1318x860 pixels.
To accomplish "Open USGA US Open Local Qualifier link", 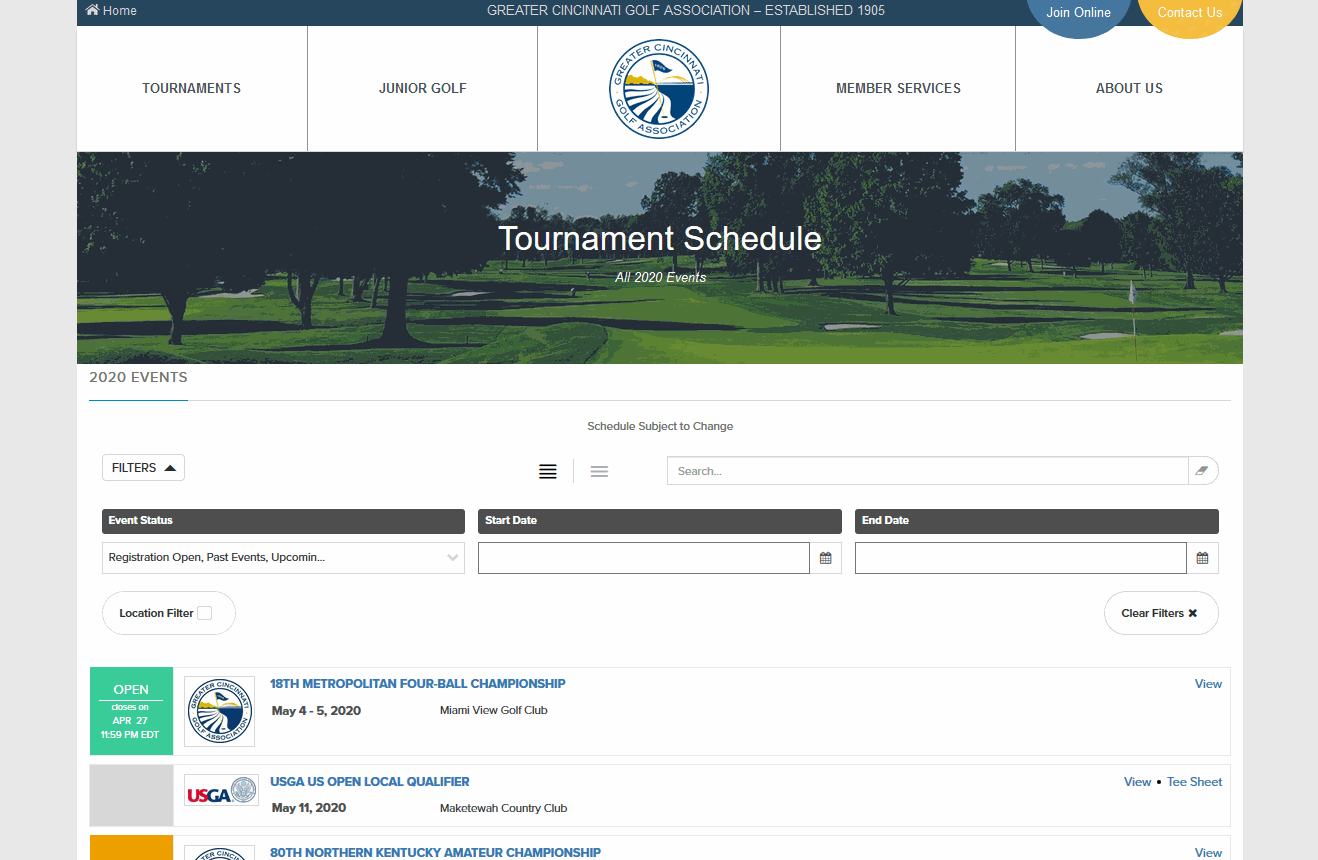I will [370, 782].
